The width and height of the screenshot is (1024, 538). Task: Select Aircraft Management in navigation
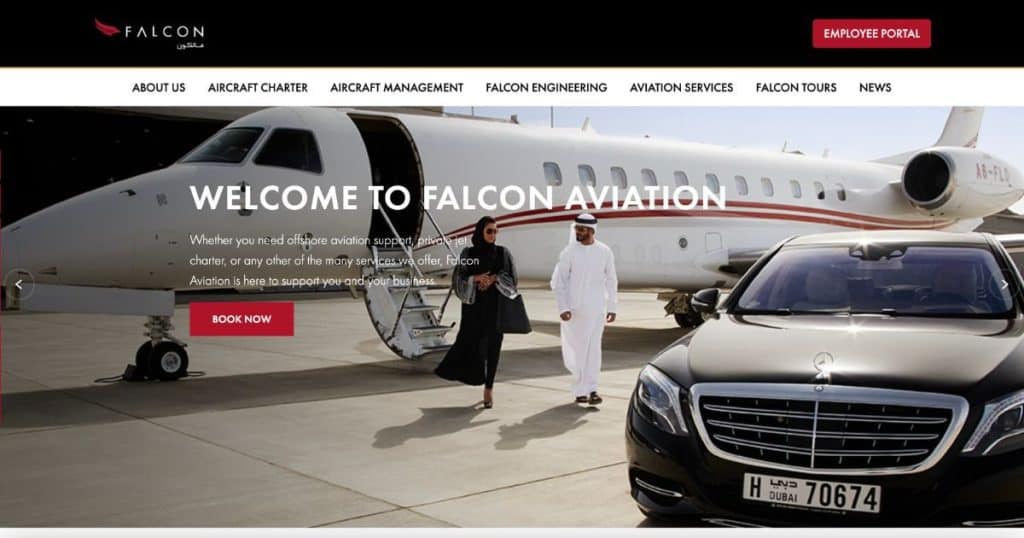[x=396, y=87]
